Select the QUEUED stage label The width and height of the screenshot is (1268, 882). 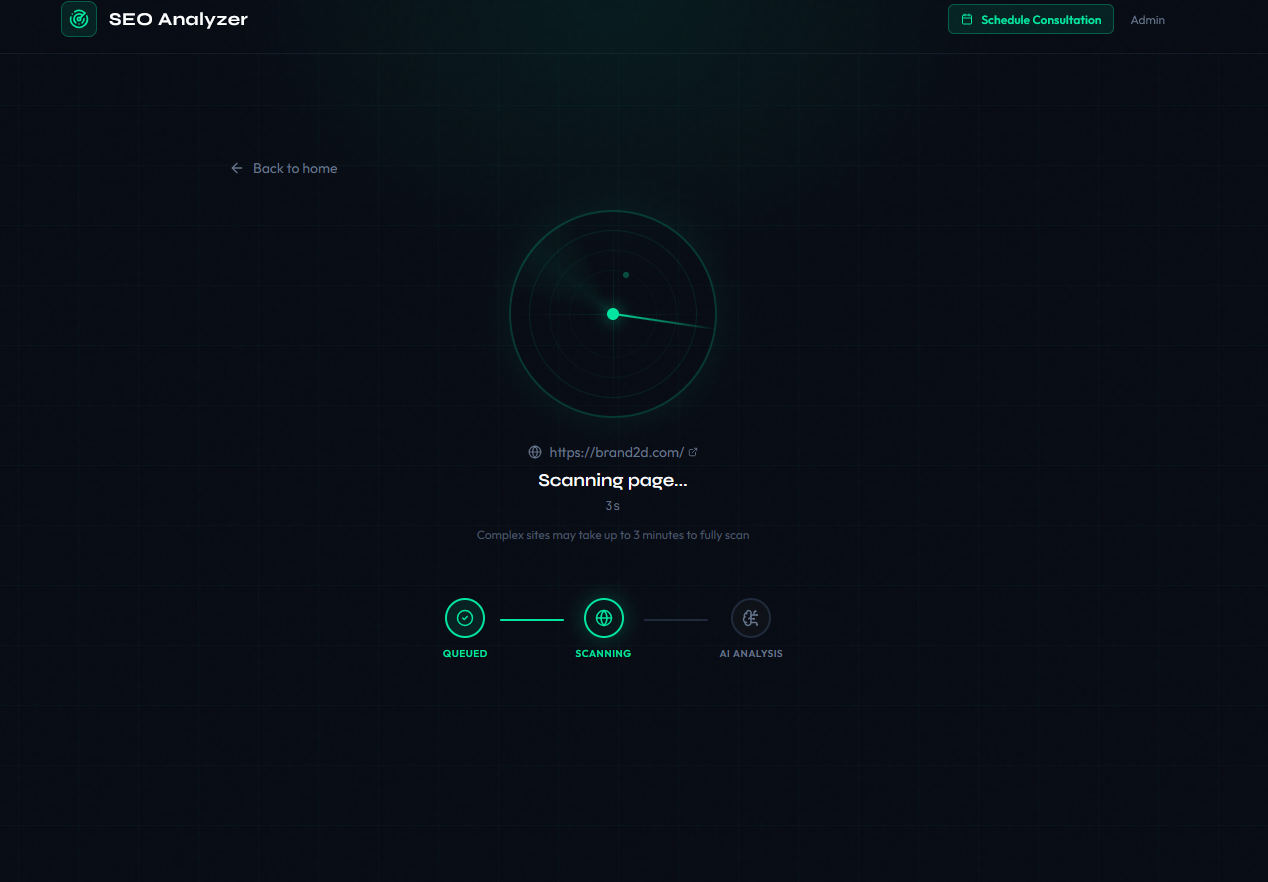[464, 653]
